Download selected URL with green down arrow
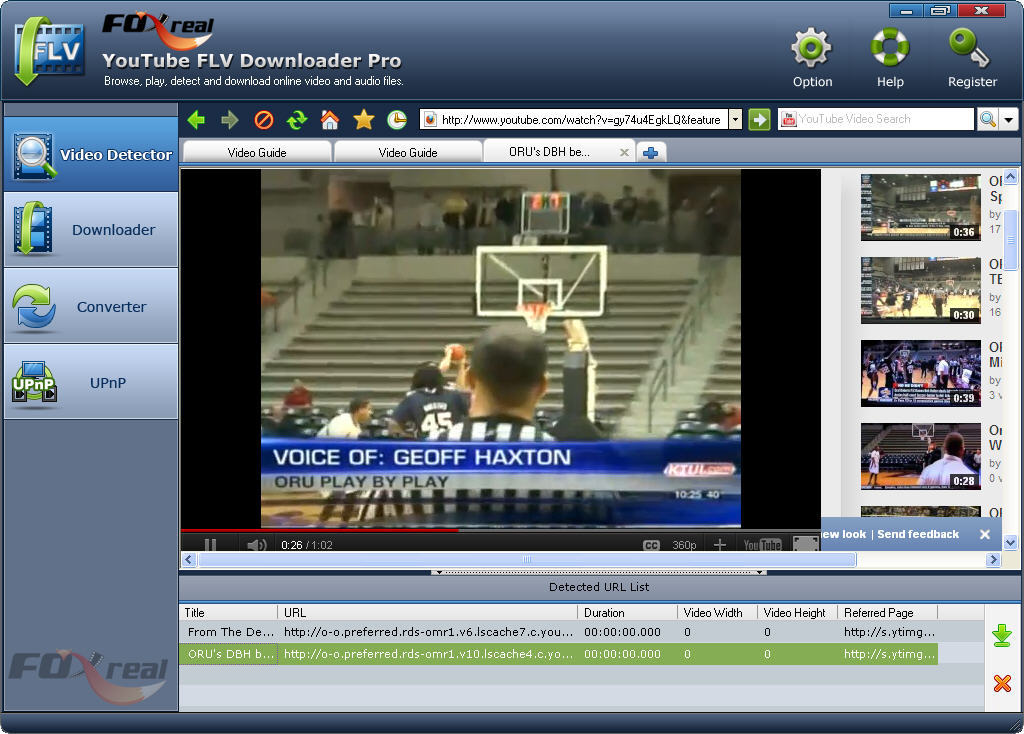This screenshot has height=734, width=1024. (1002, 635)
